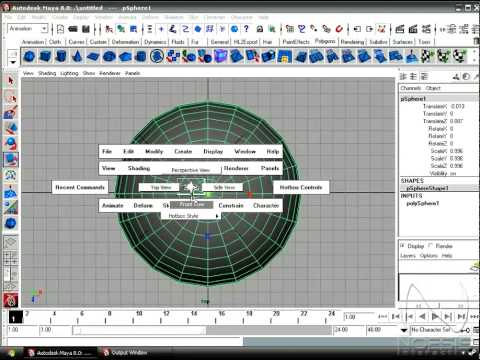The width and height of the screenshot is (480, 360).
Task: Choose the Paint selection tool in toolbox
Action: (x=11, y=113)
